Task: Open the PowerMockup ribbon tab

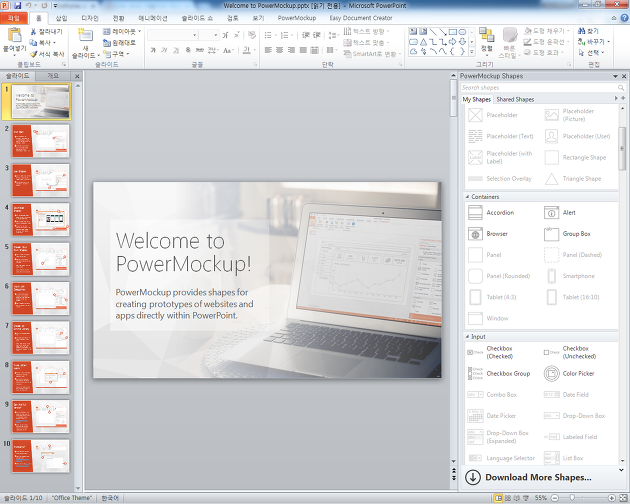Action: (x=297, y=18)
